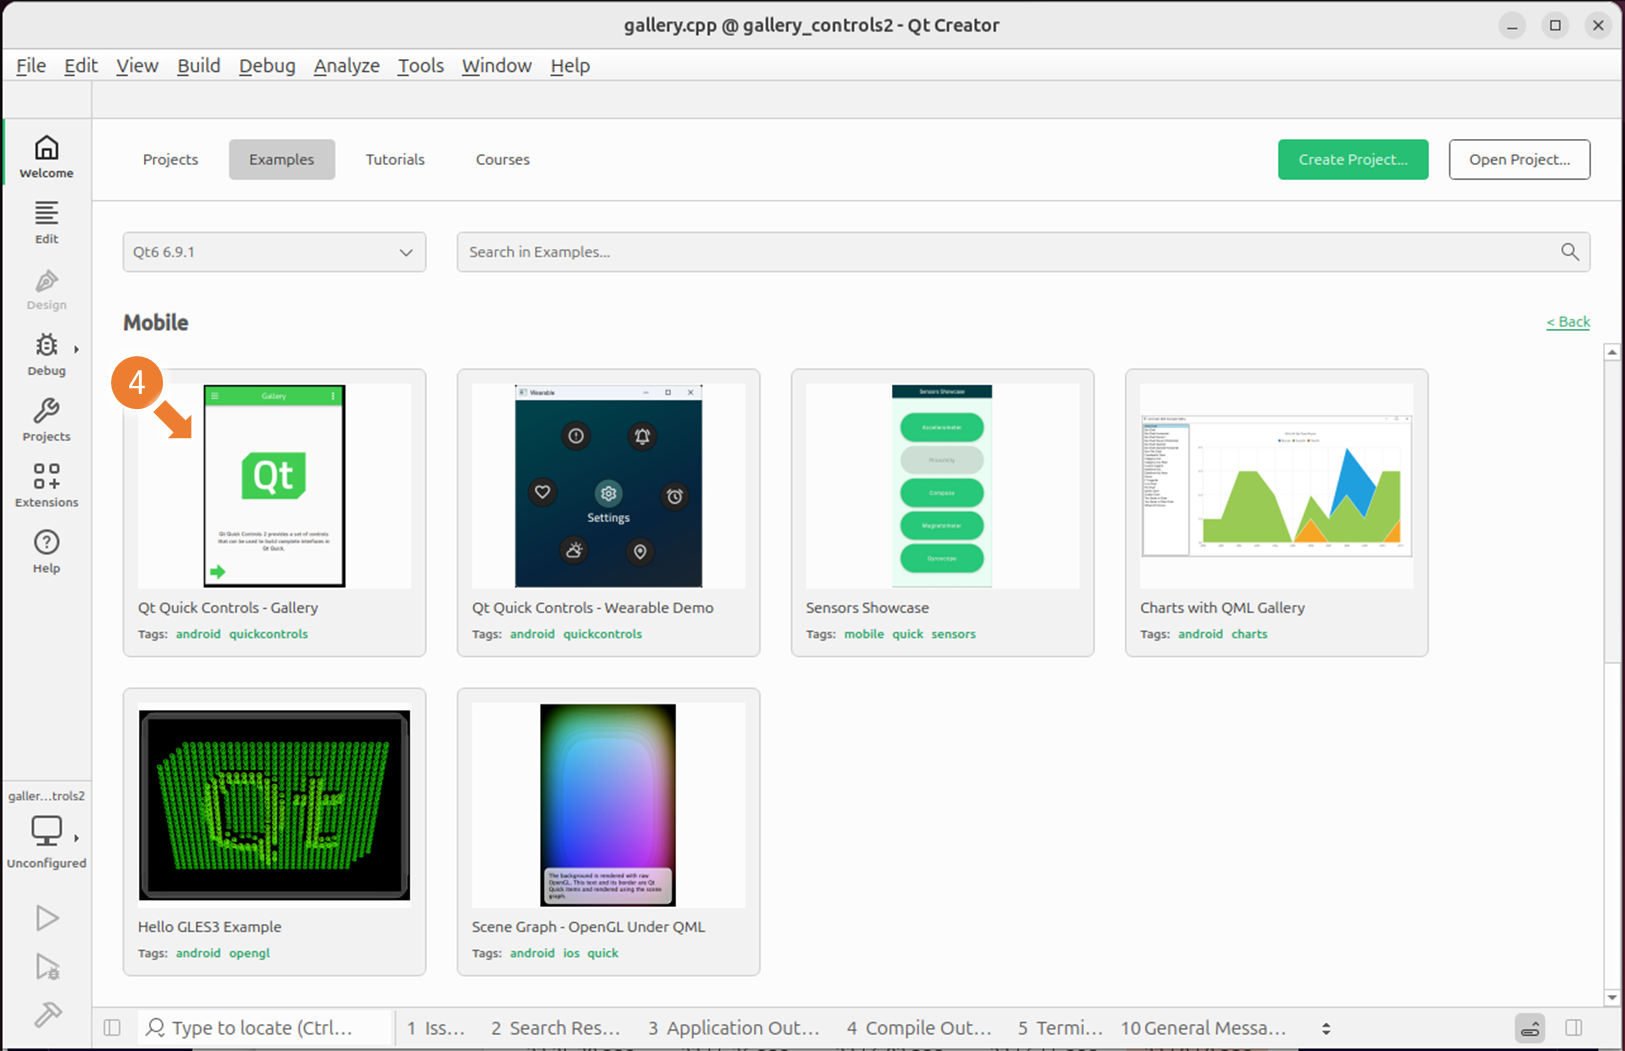The width and height of the screenshot is (1625, 1051).
Task: Open the Help menu
Action: click(x=570, y=66)
